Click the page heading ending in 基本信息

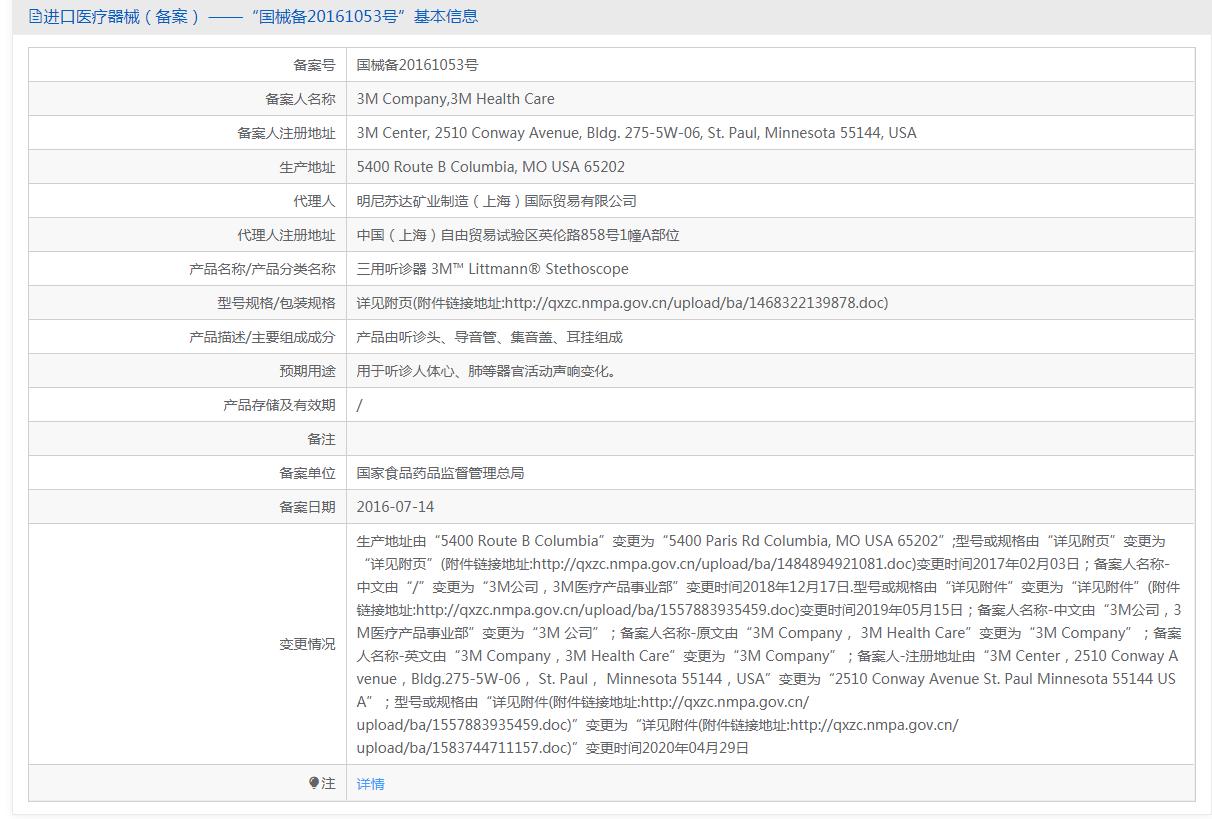pos(261,16)
